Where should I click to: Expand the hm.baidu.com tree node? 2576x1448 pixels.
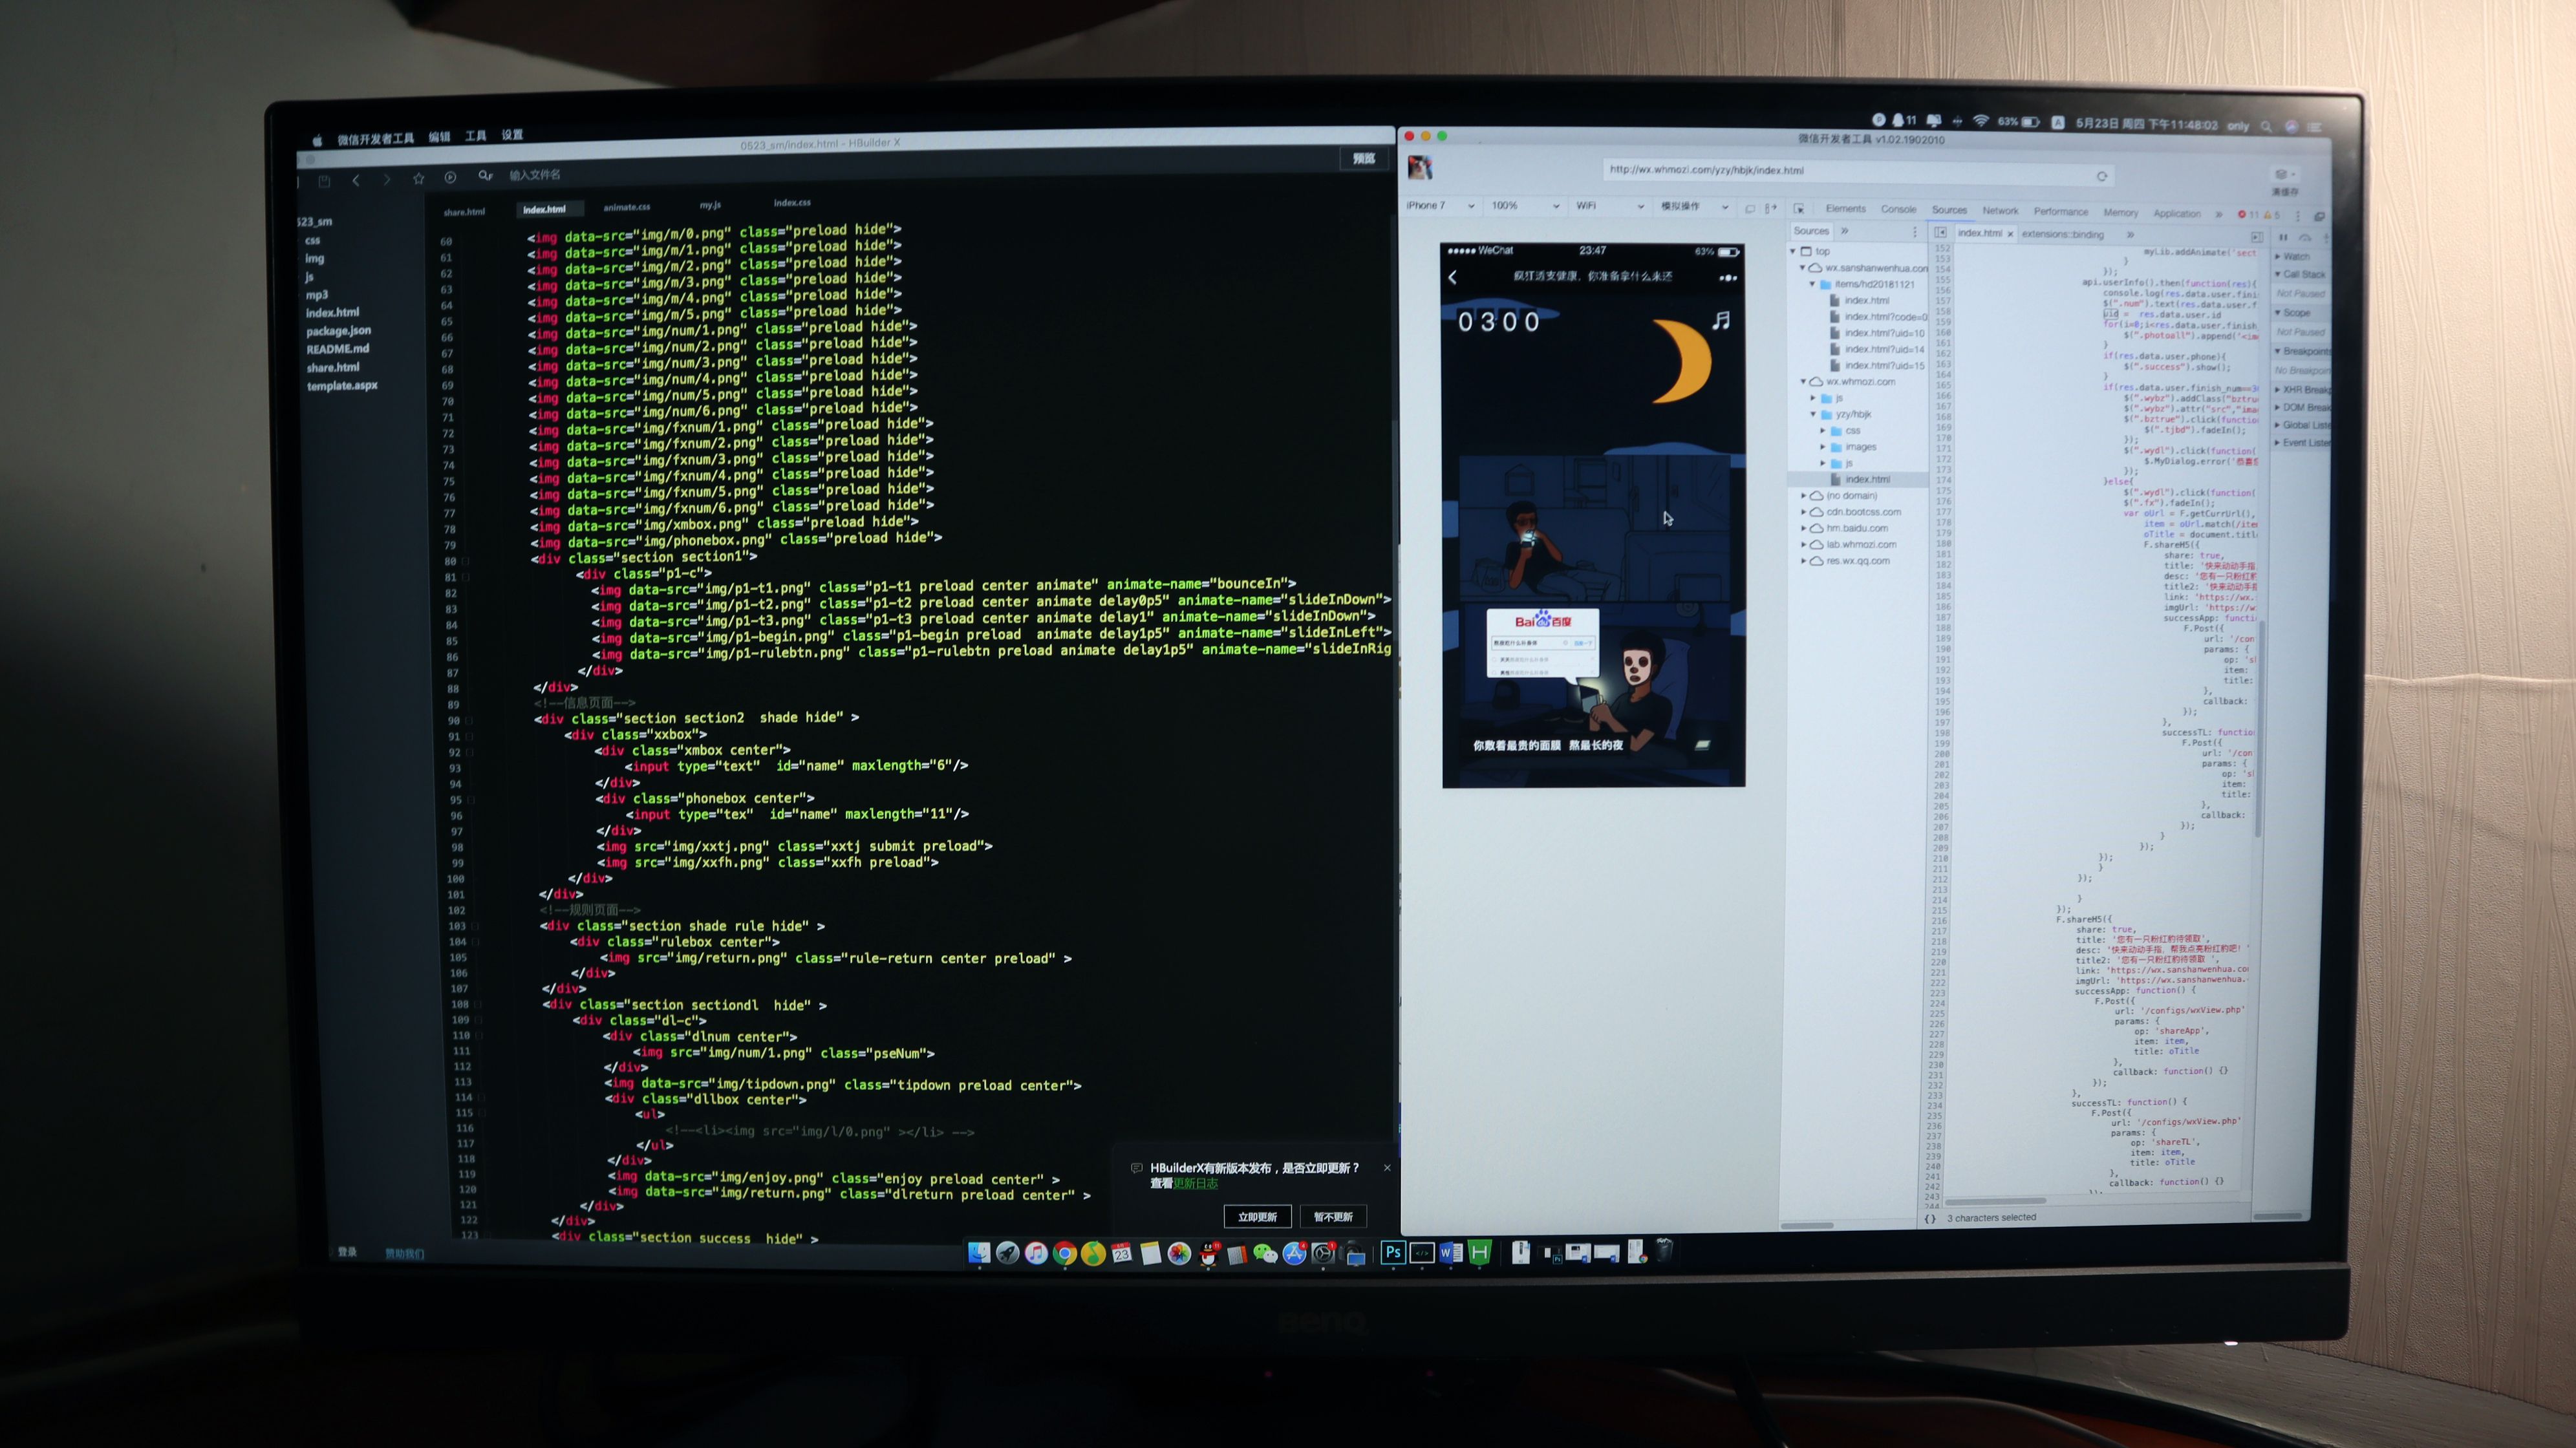pyautogui.click(x=1804, y=528)
